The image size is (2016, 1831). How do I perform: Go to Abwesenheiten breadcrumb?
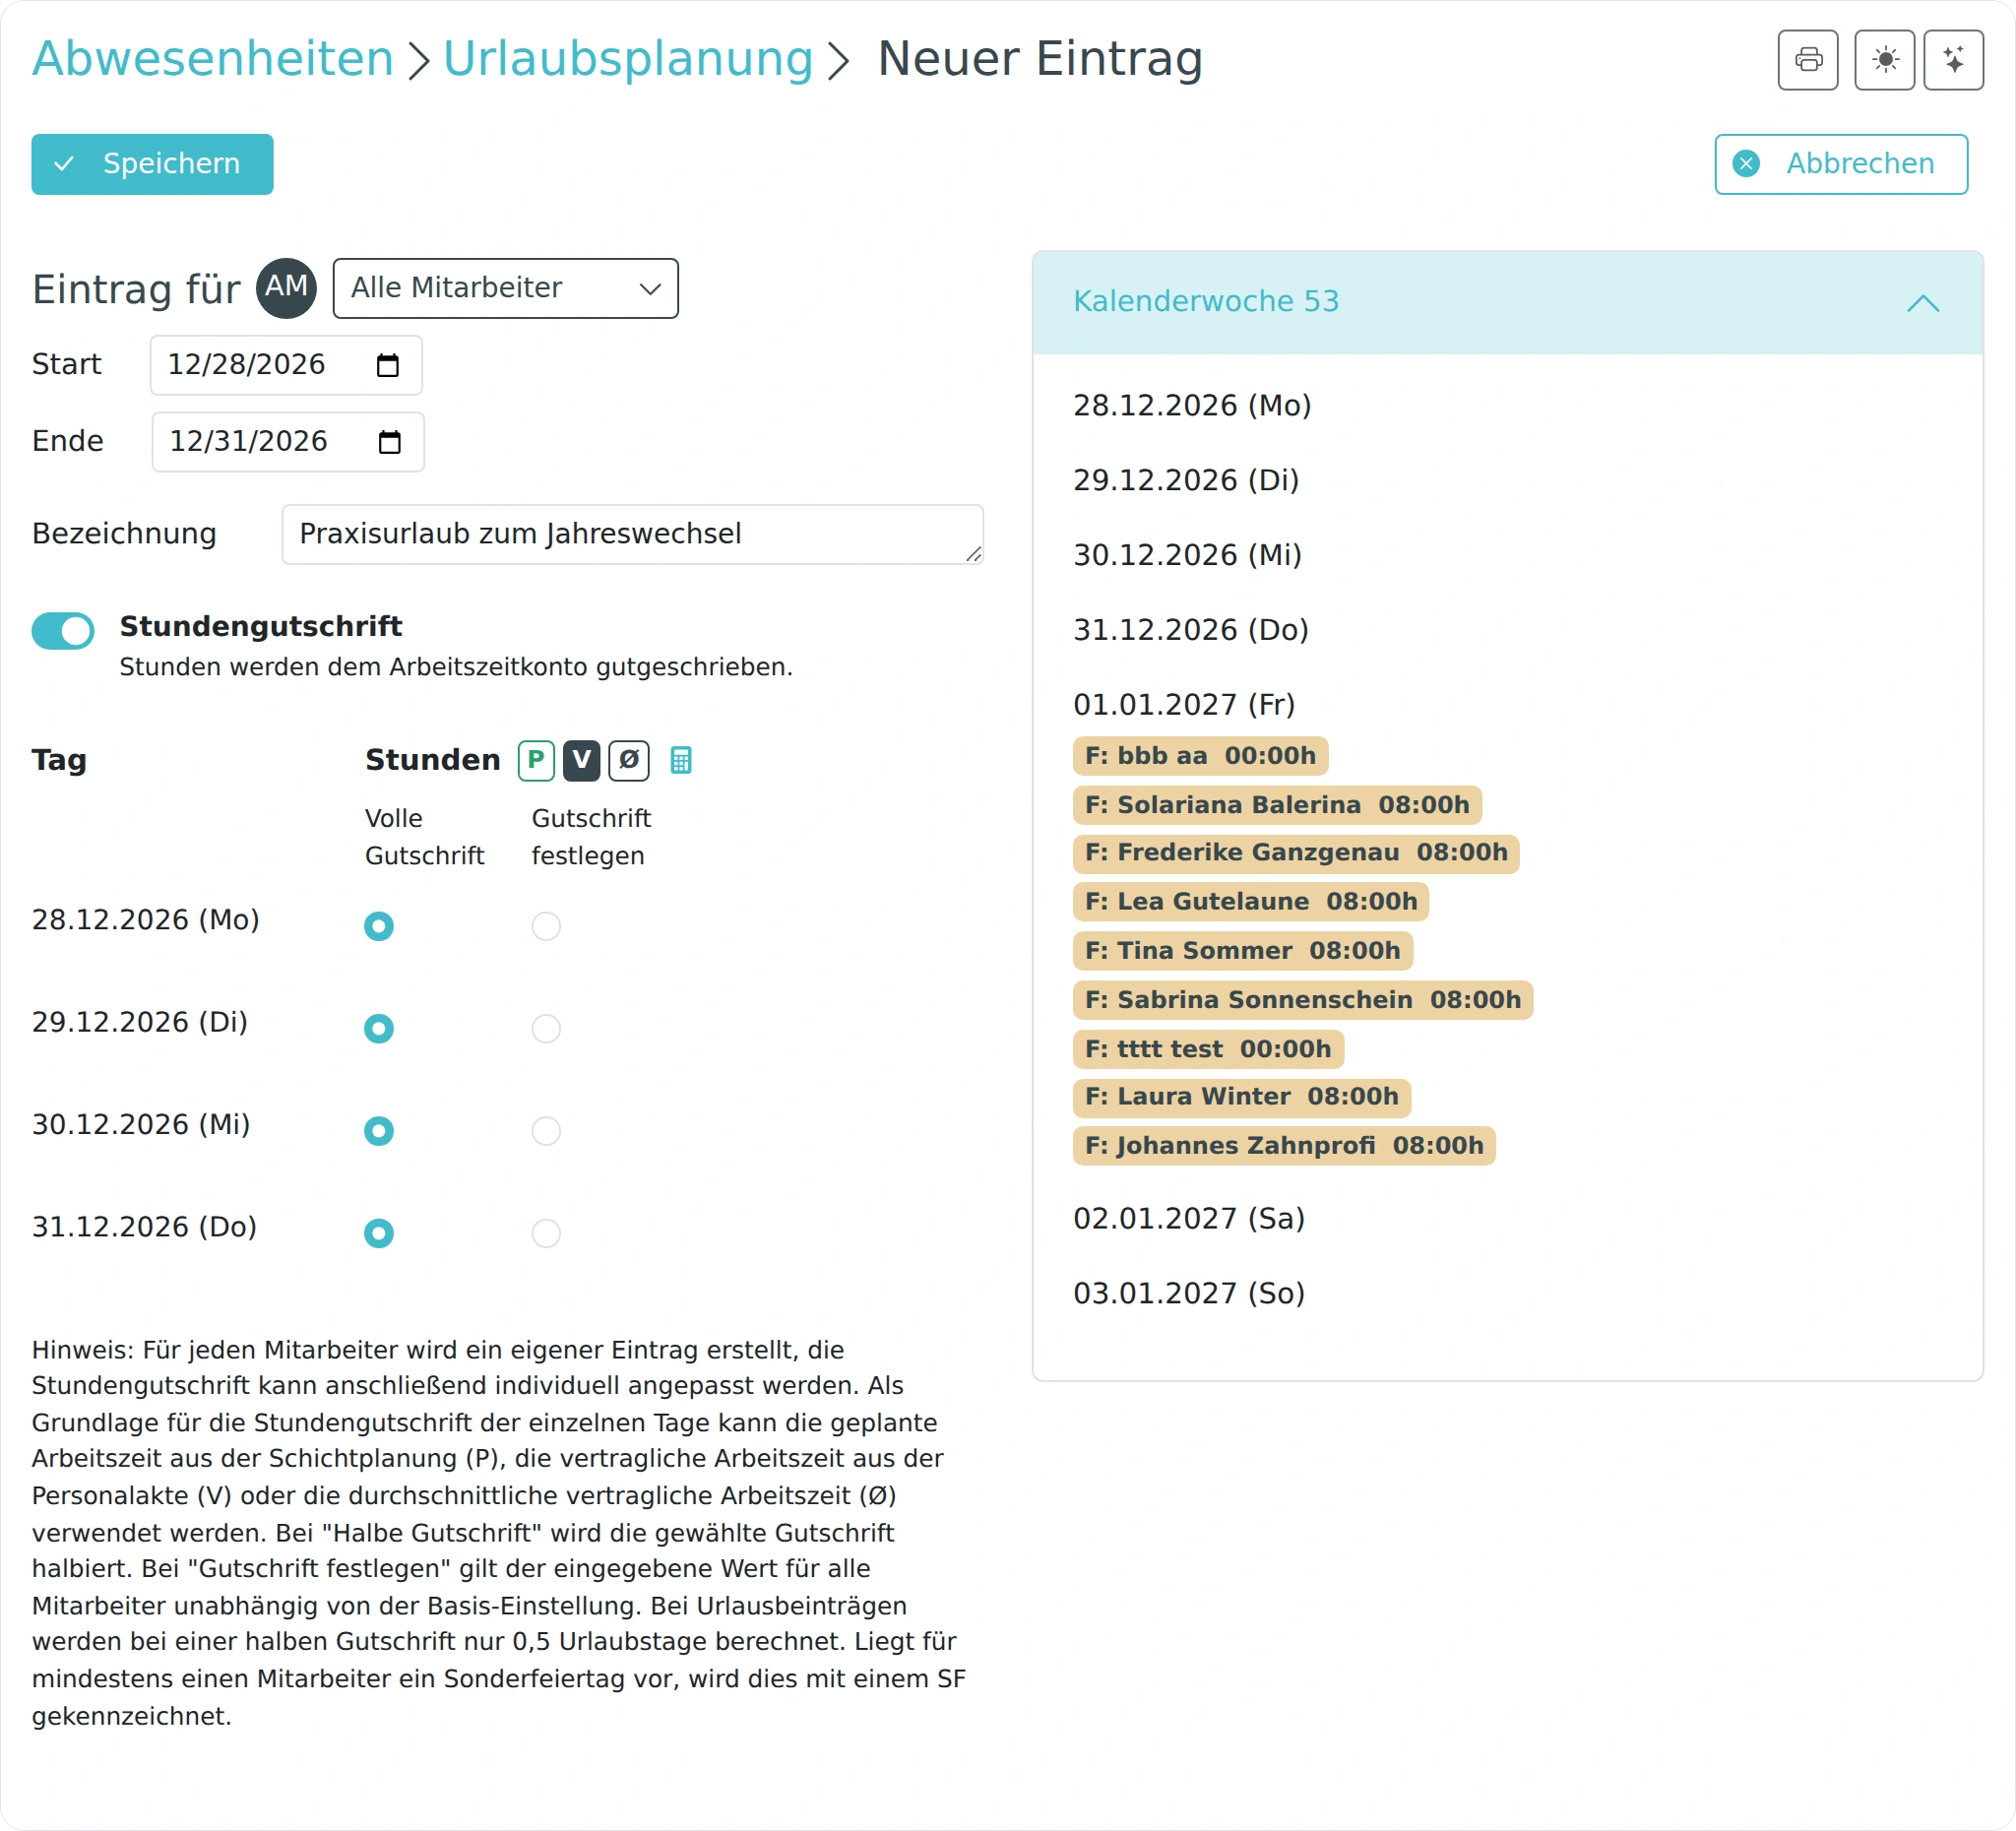212,58
